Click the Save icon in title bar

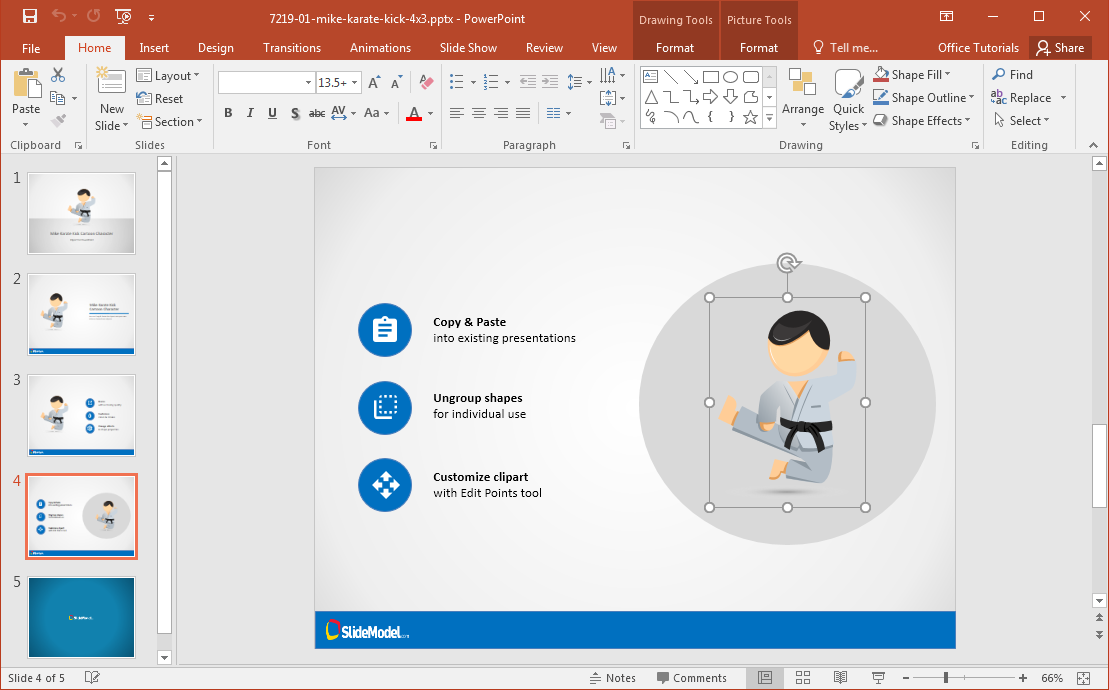[x=29, y=16]
